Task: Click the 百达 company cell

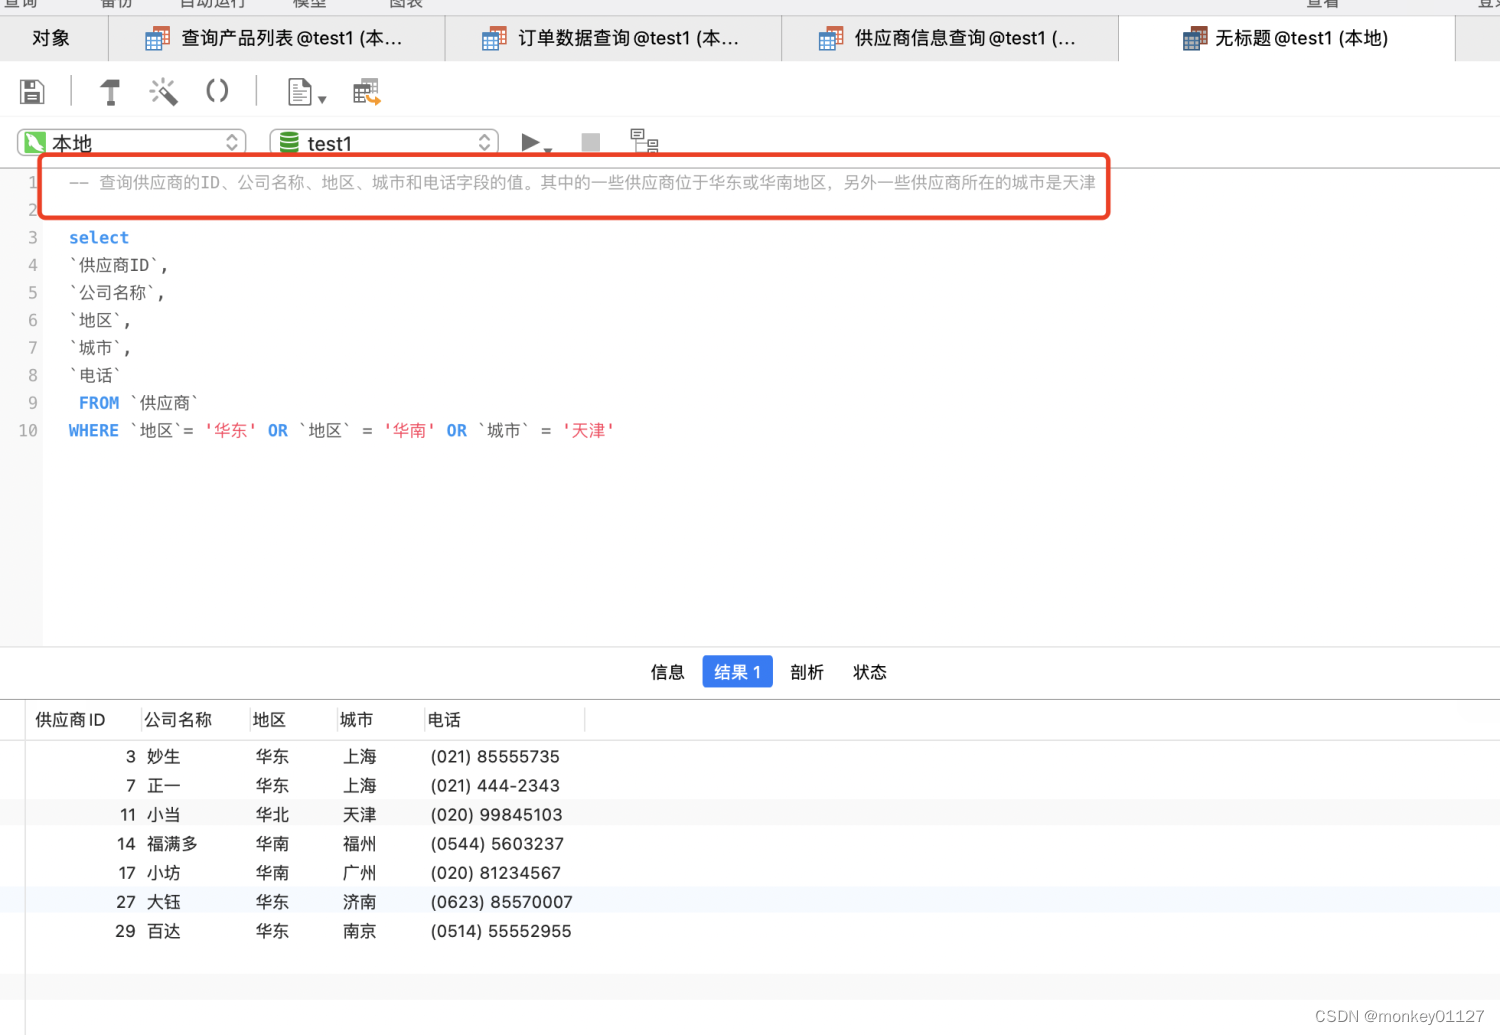Action: (x=164, y=931)
